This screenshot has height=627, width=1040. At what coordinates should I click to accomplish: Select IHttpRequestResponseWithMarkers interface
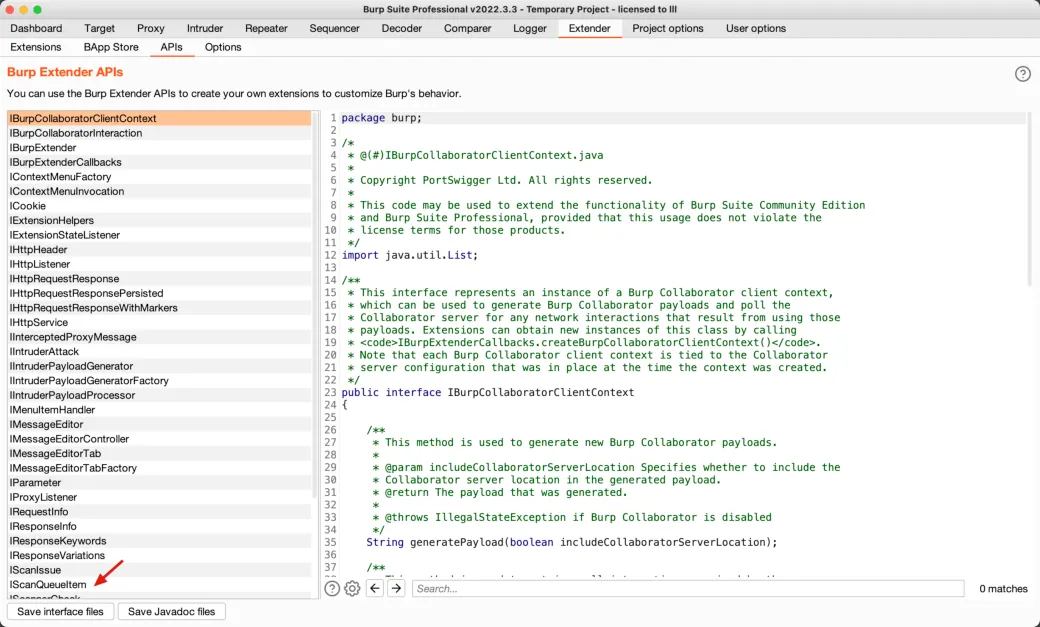pos(159,308)
